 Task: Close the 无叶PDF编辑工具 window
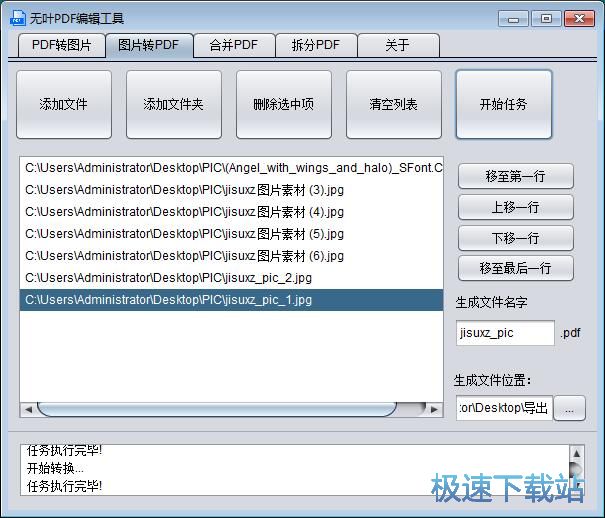point(579,19)
